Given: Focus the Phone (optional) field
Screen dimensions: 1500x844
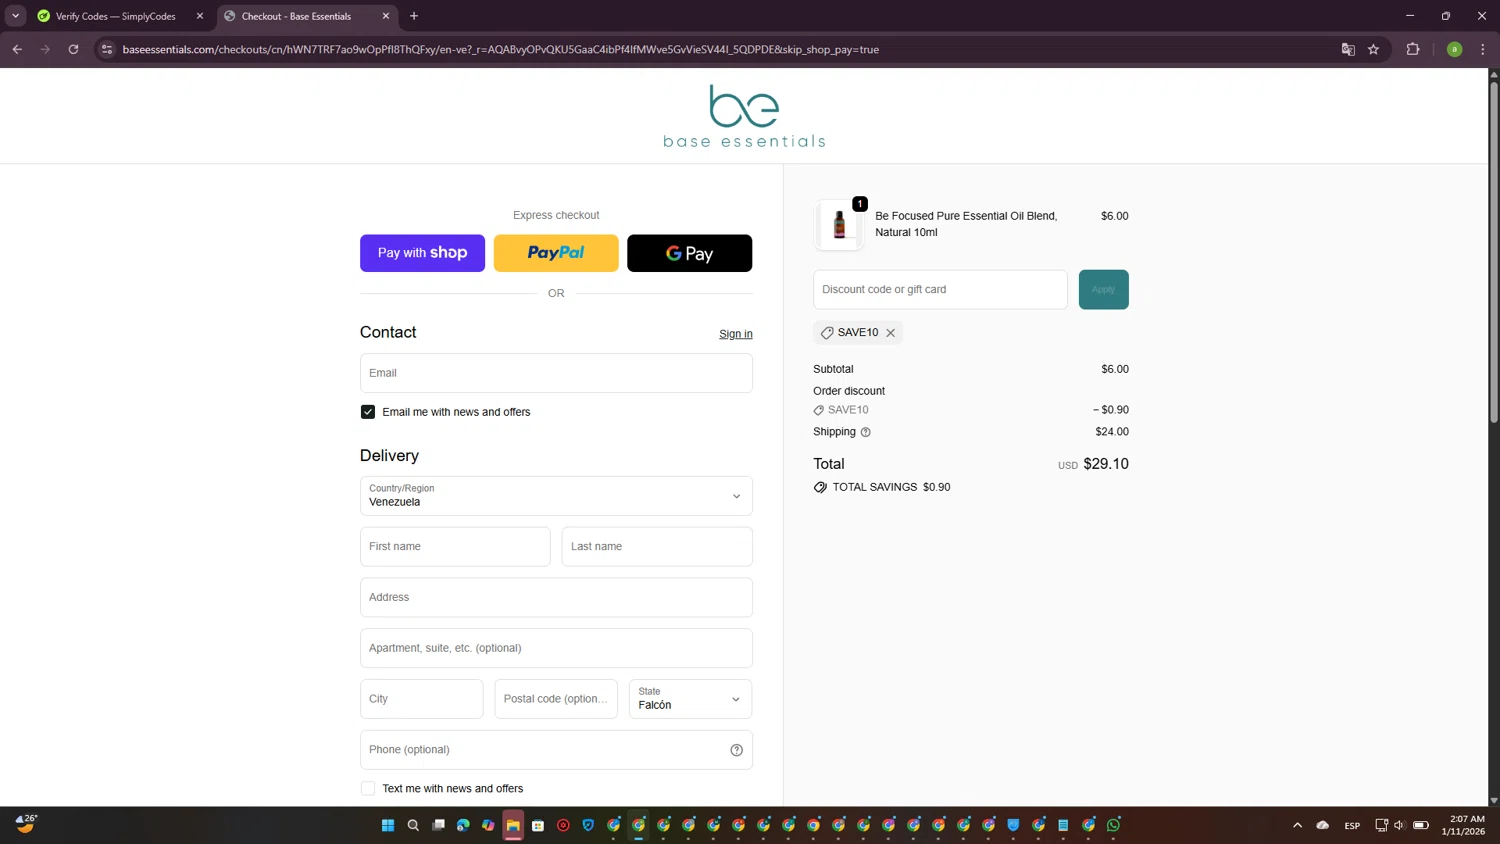Looking at the screenshot, I should [x=556, y=750].
